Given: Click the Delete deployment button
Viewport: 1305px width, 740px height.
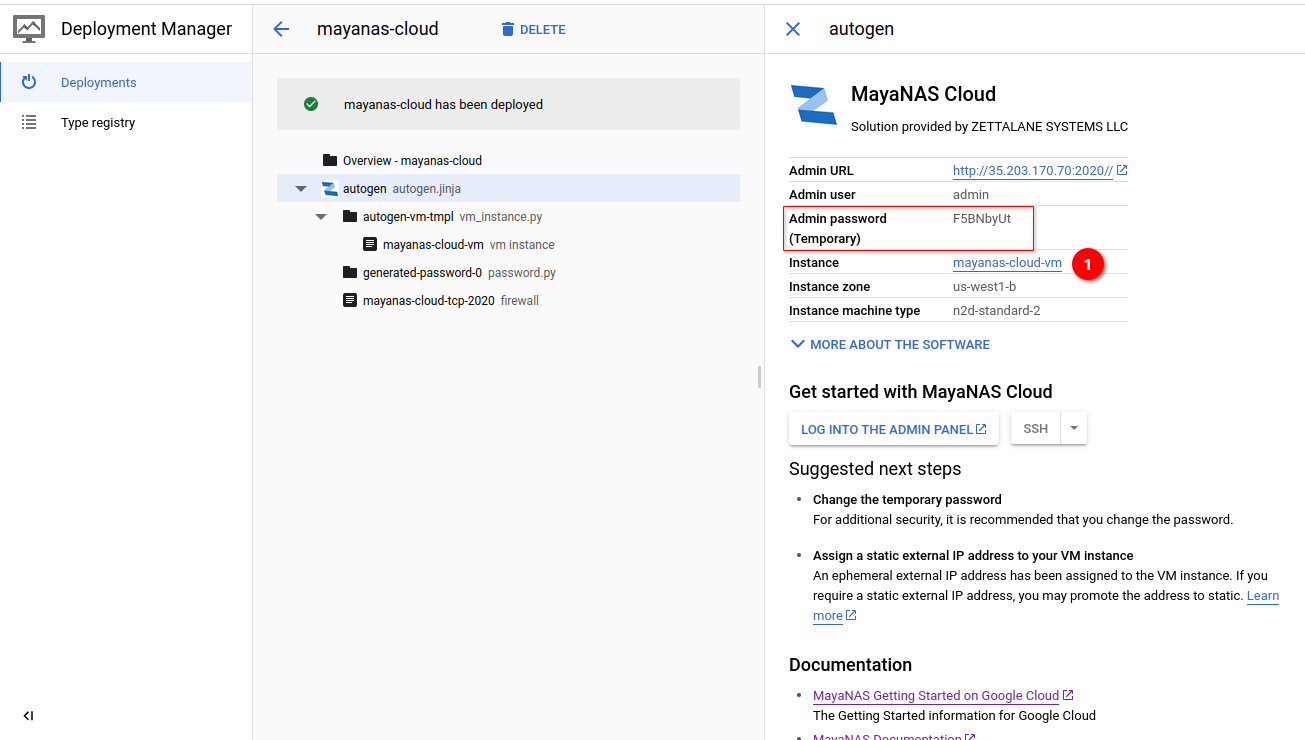Looking at the screenshot, I should pos(533,29).
